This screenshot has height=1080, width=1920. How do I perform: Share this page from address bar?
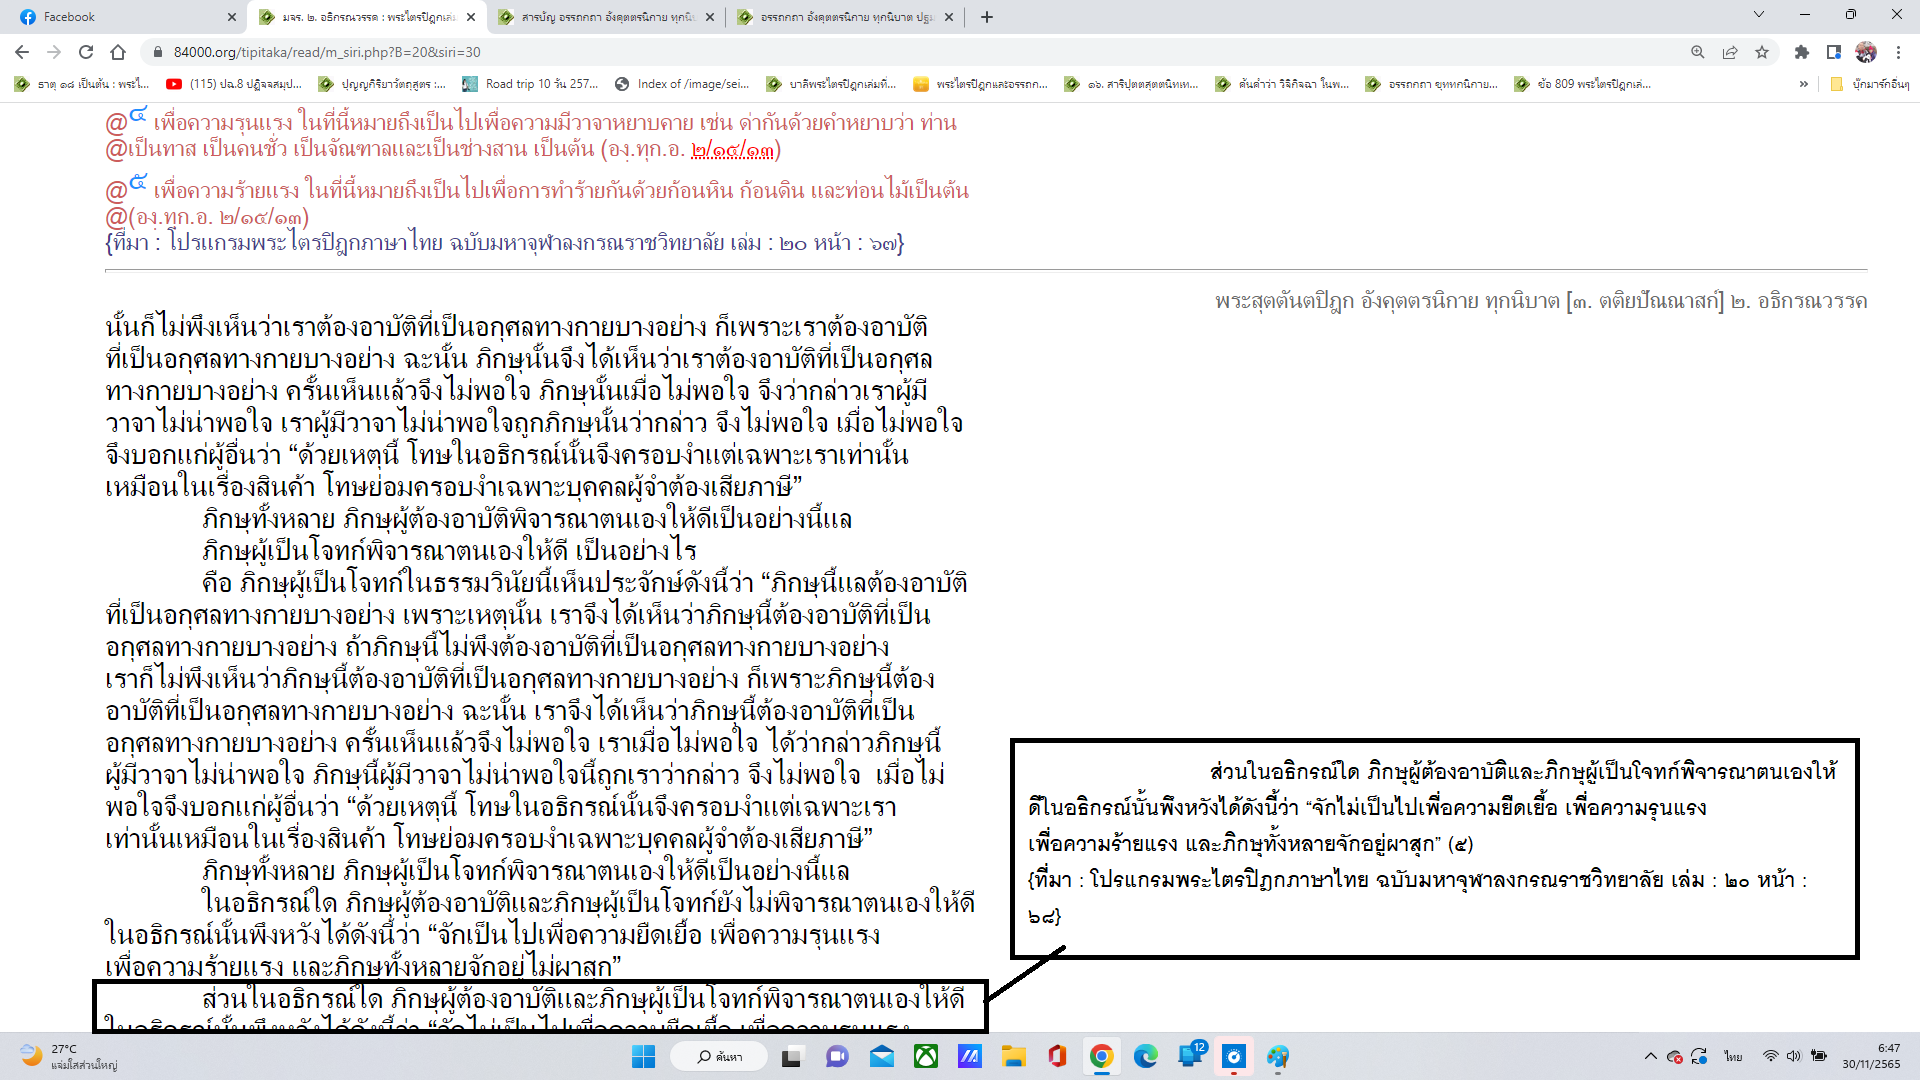coord(1730,52)
